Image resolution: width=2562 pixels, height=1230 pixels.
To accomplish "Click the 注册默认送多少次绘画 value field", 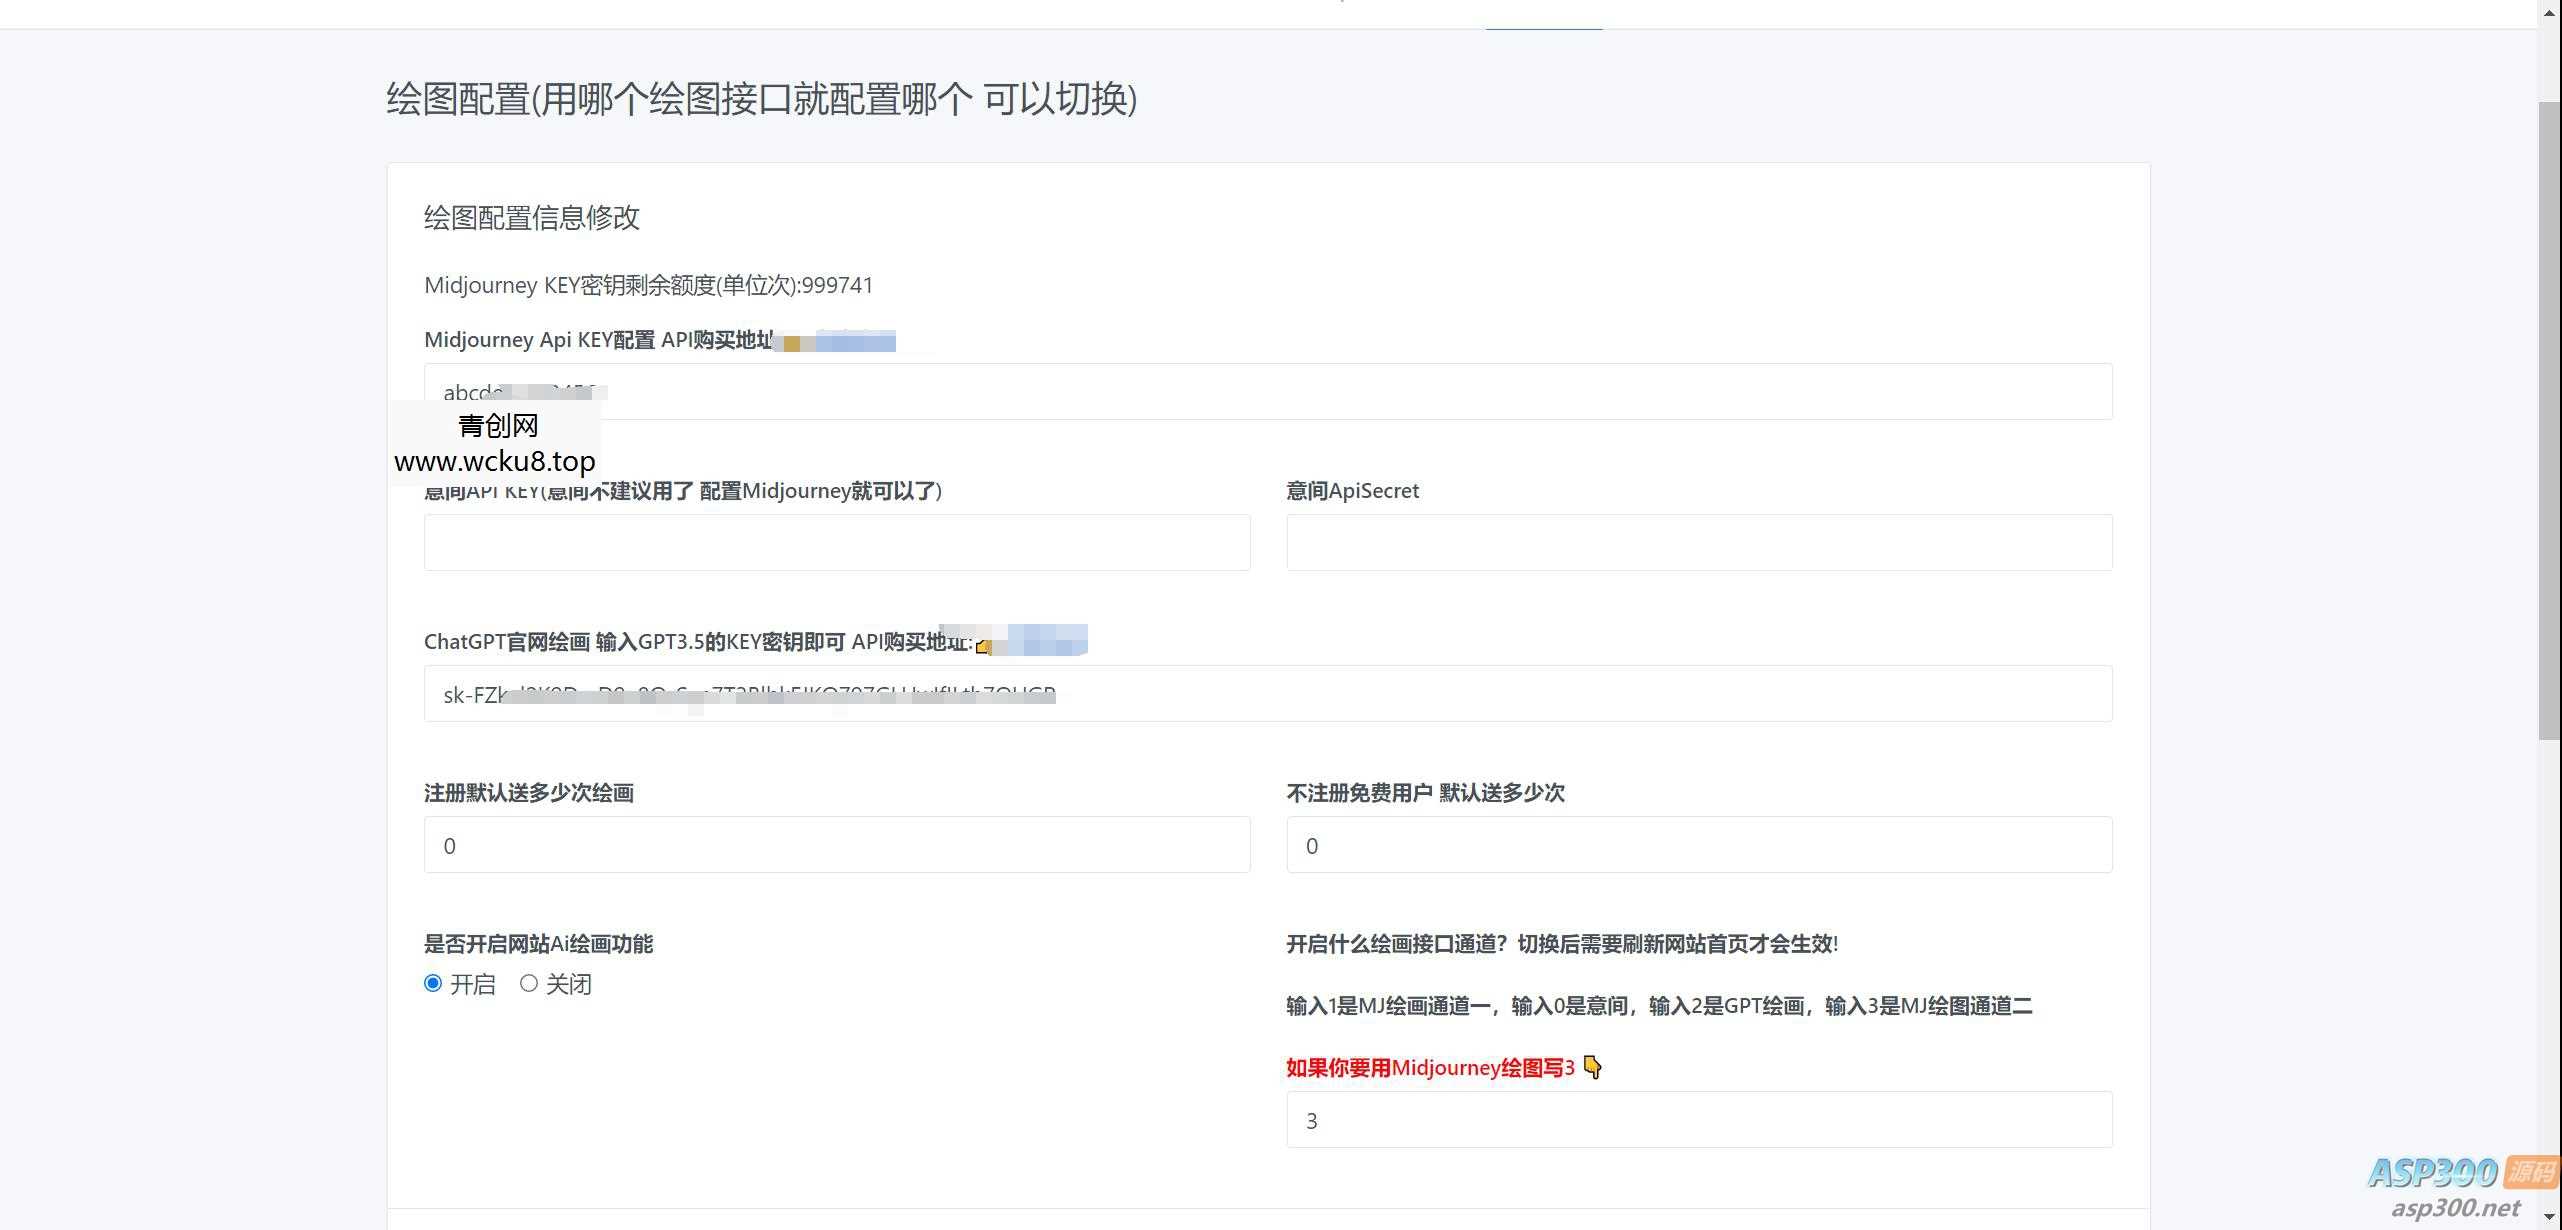I will point(836,845).
